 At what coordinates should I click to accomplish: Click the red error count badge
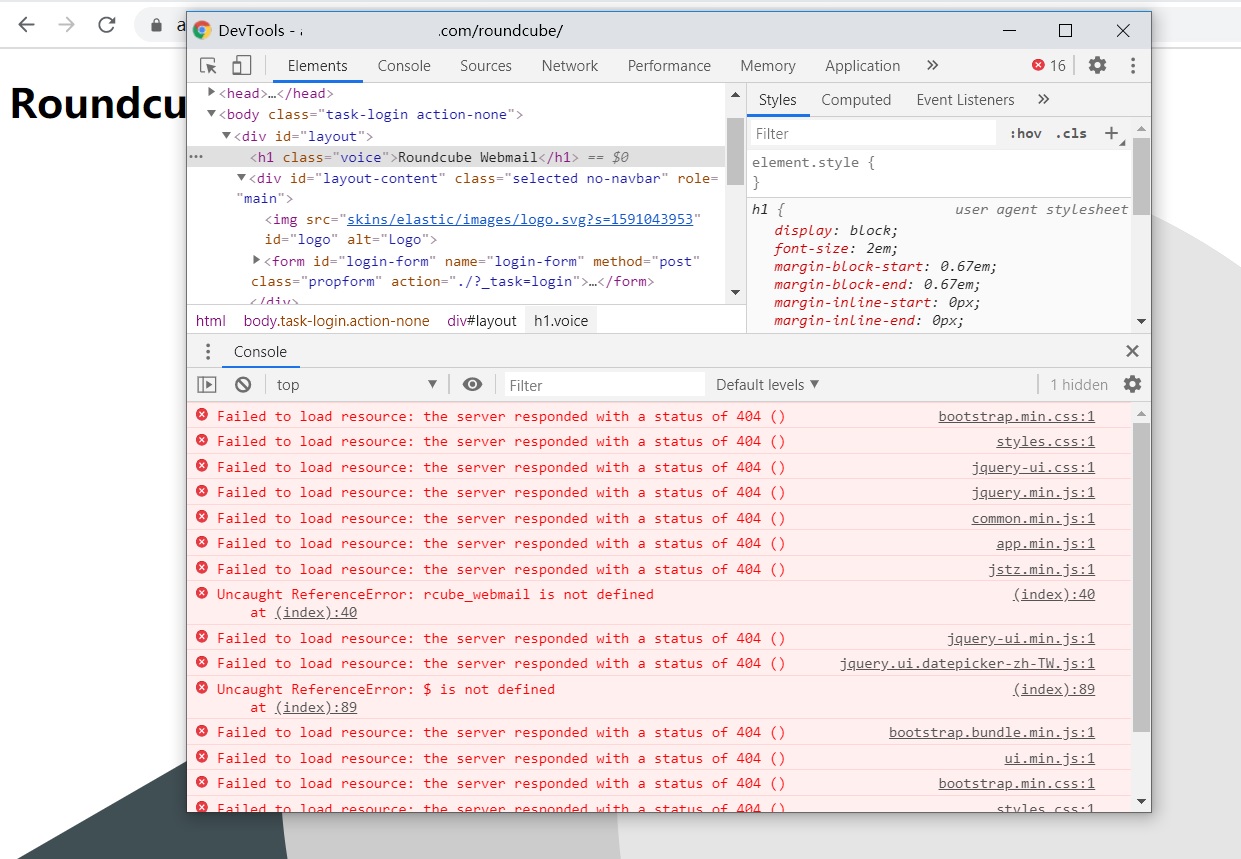pyautogui.click(x=1049, y=65)
